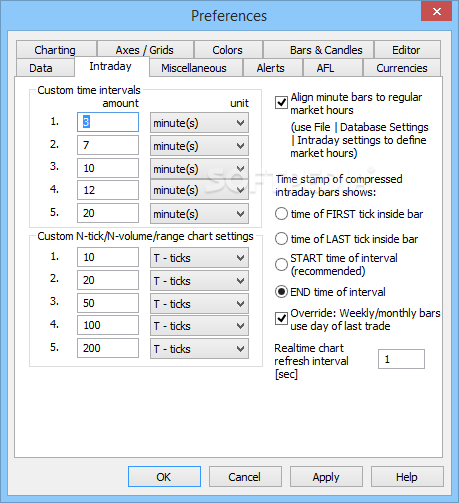Open T - ticks dropdown for N-tick row 3
The height and width of the screenshot is (503, 459).
(x=199, y=304)
